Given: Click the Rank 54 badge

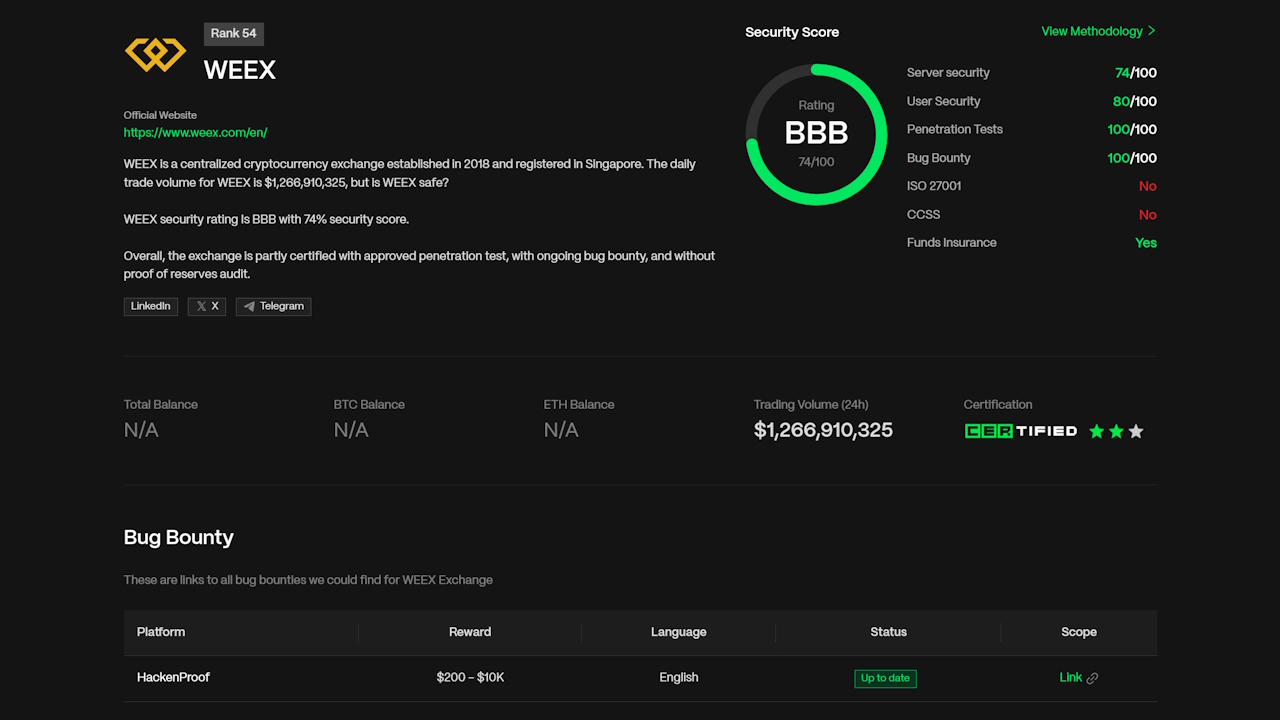Looking at the screenshot, I should click(x=233, y=33).
